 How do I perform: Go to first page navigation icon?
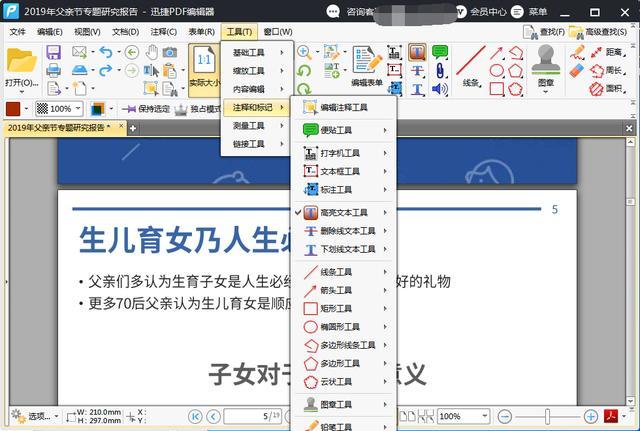click(195, 416)
